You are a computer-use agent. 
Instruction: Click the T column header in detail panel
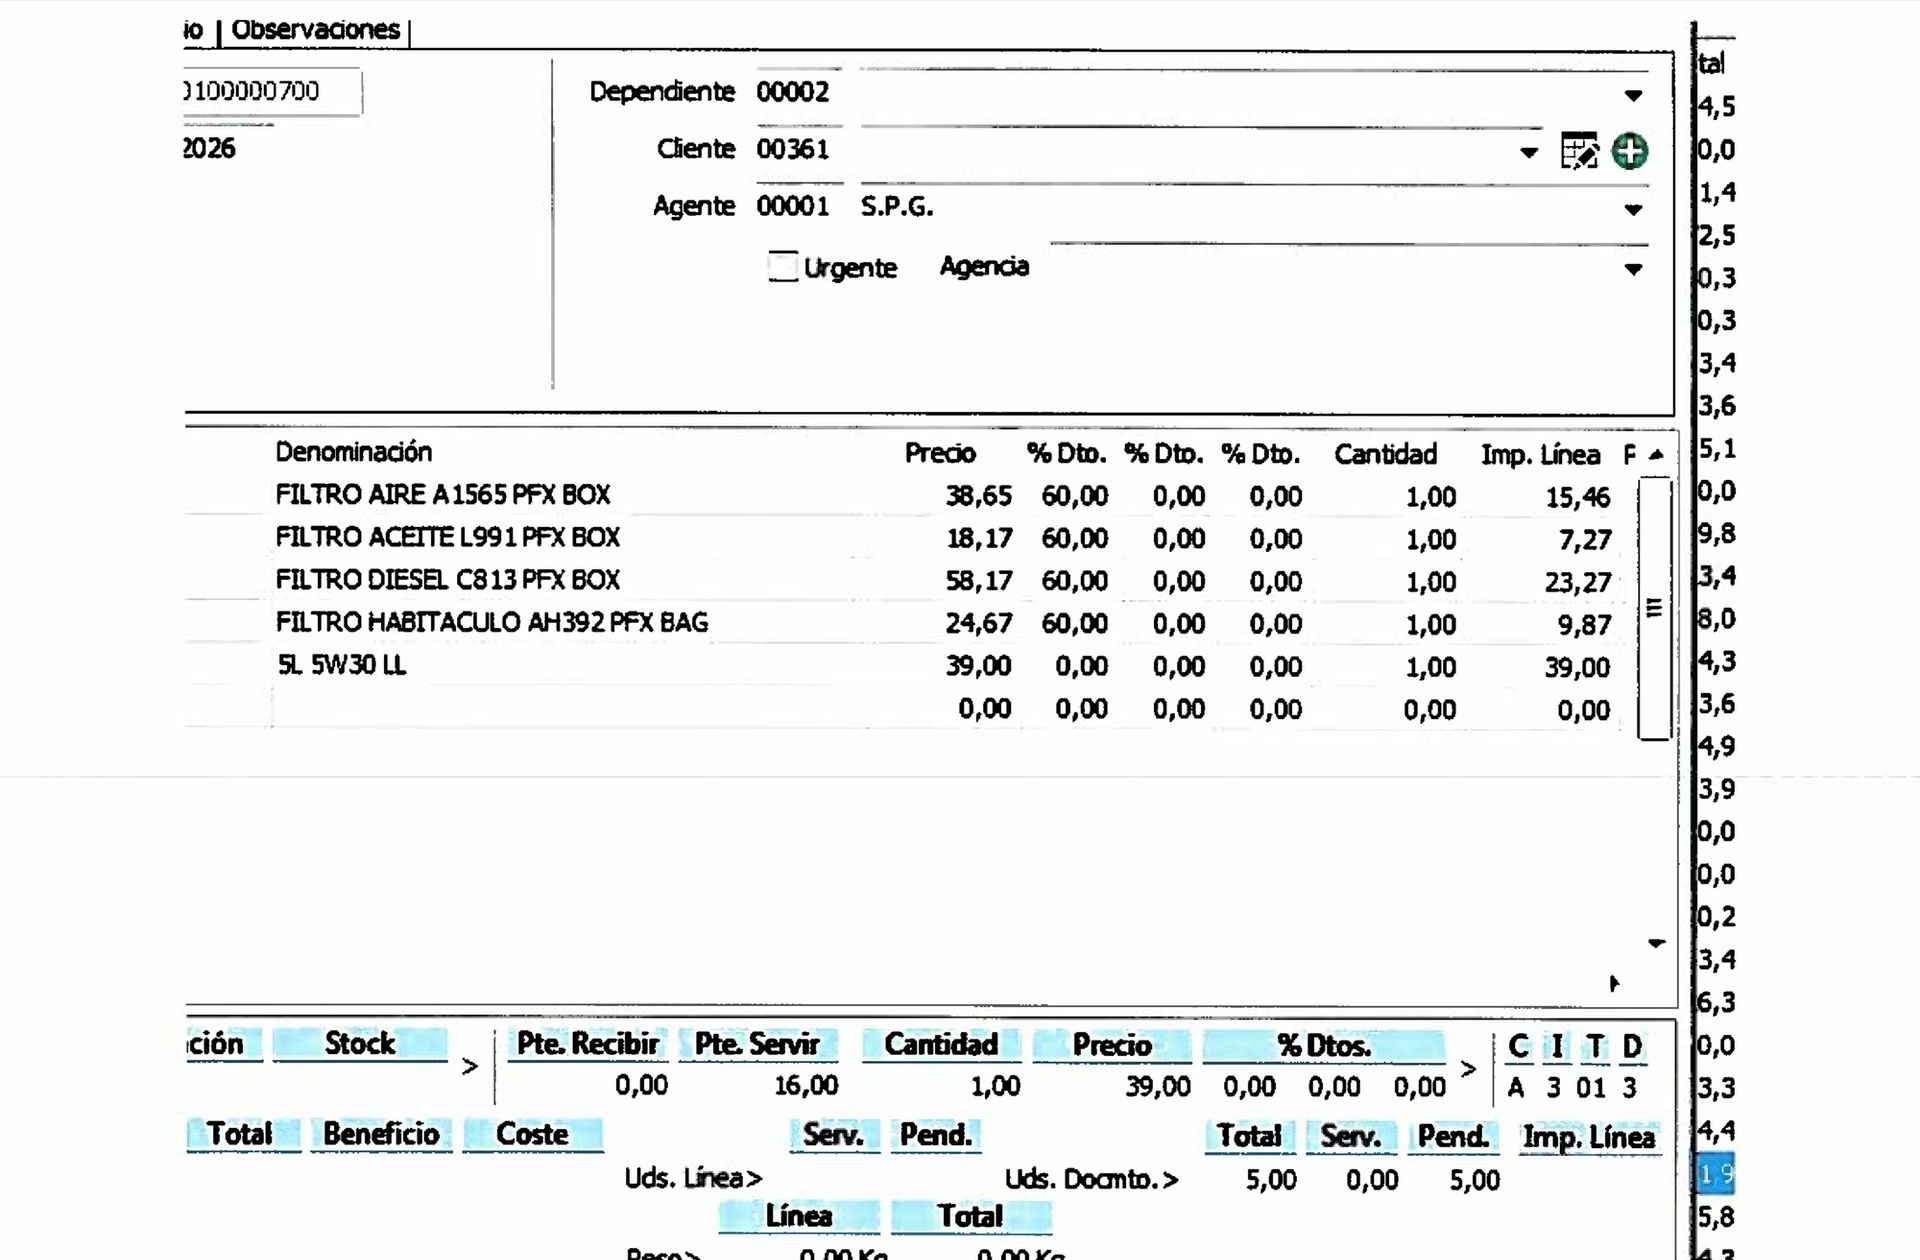pos(1594,1047)
